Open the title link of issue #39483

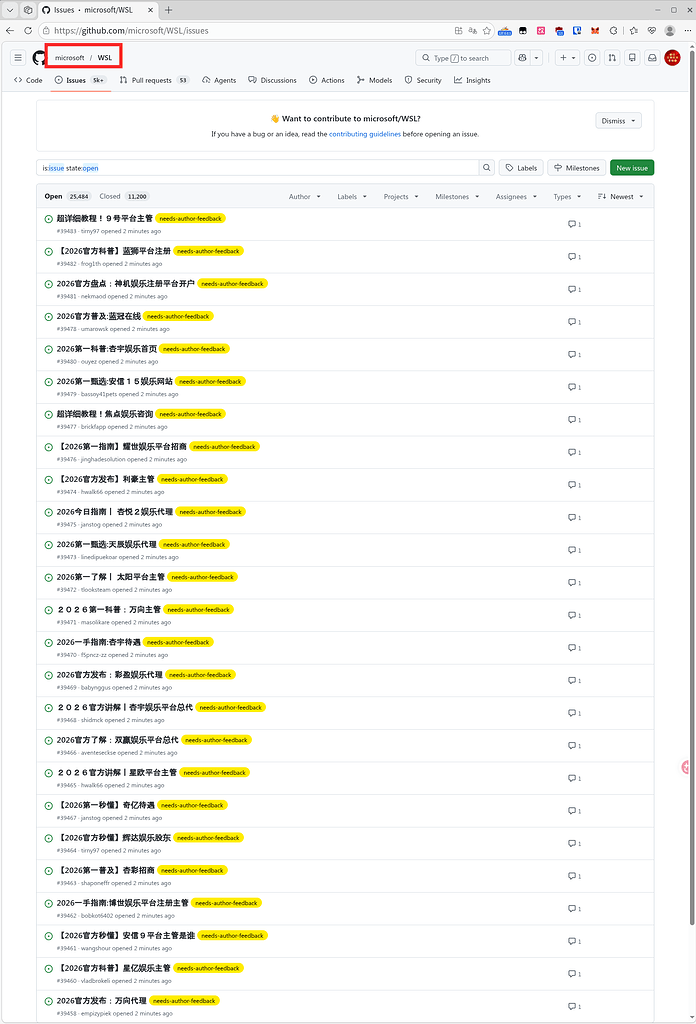click(104, 218)
